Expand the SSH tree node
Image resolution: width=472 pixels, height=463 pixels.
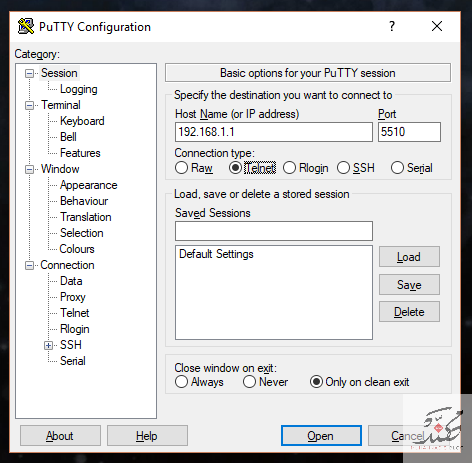49,345
